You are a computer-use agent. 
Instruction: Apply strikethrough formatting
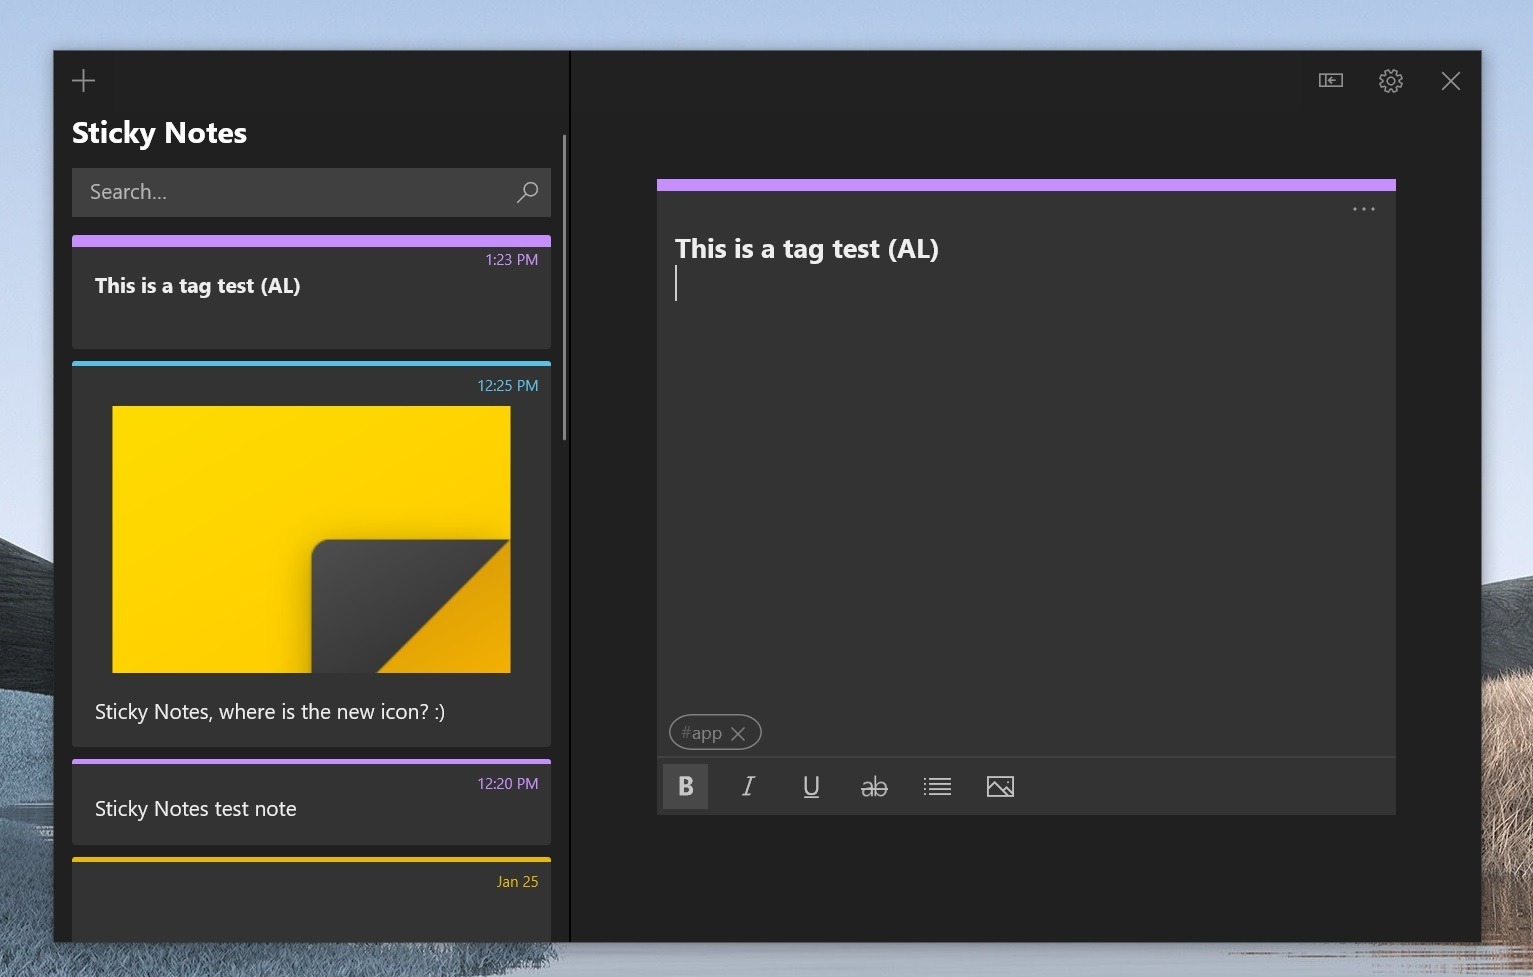(x=874, y=787)
